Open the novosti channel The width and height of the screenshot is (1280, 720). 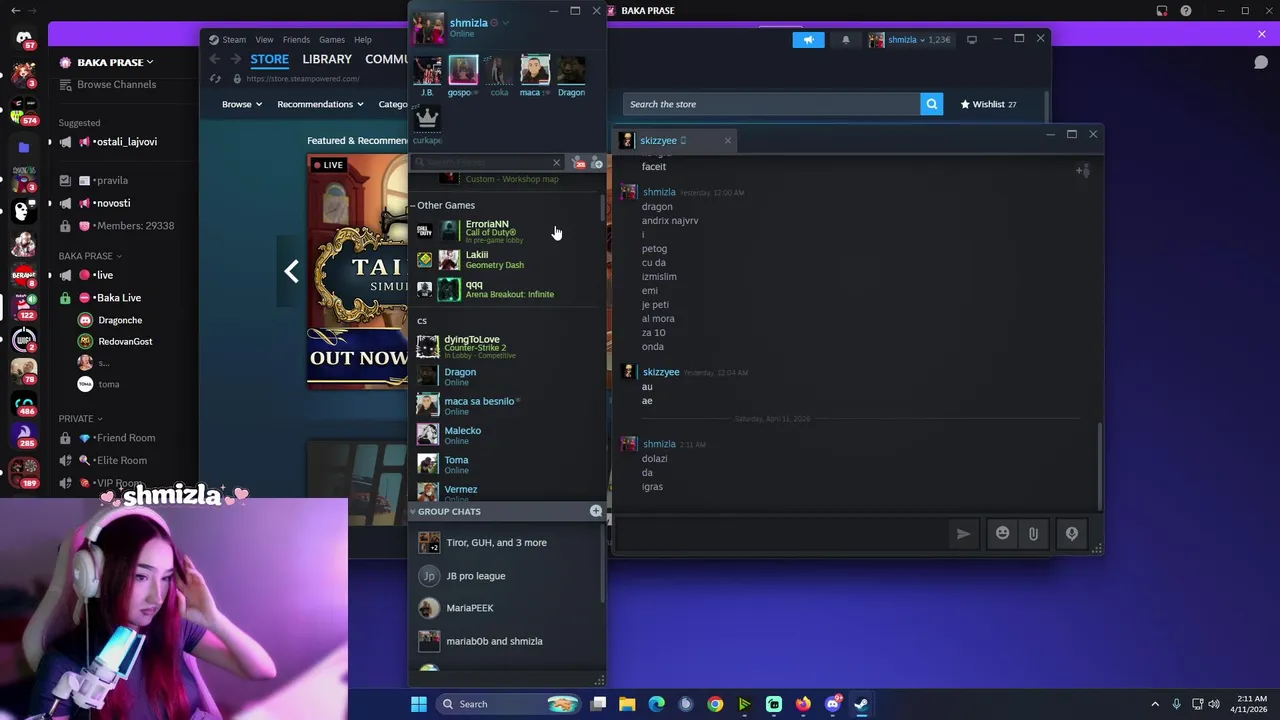click(115, 203)
